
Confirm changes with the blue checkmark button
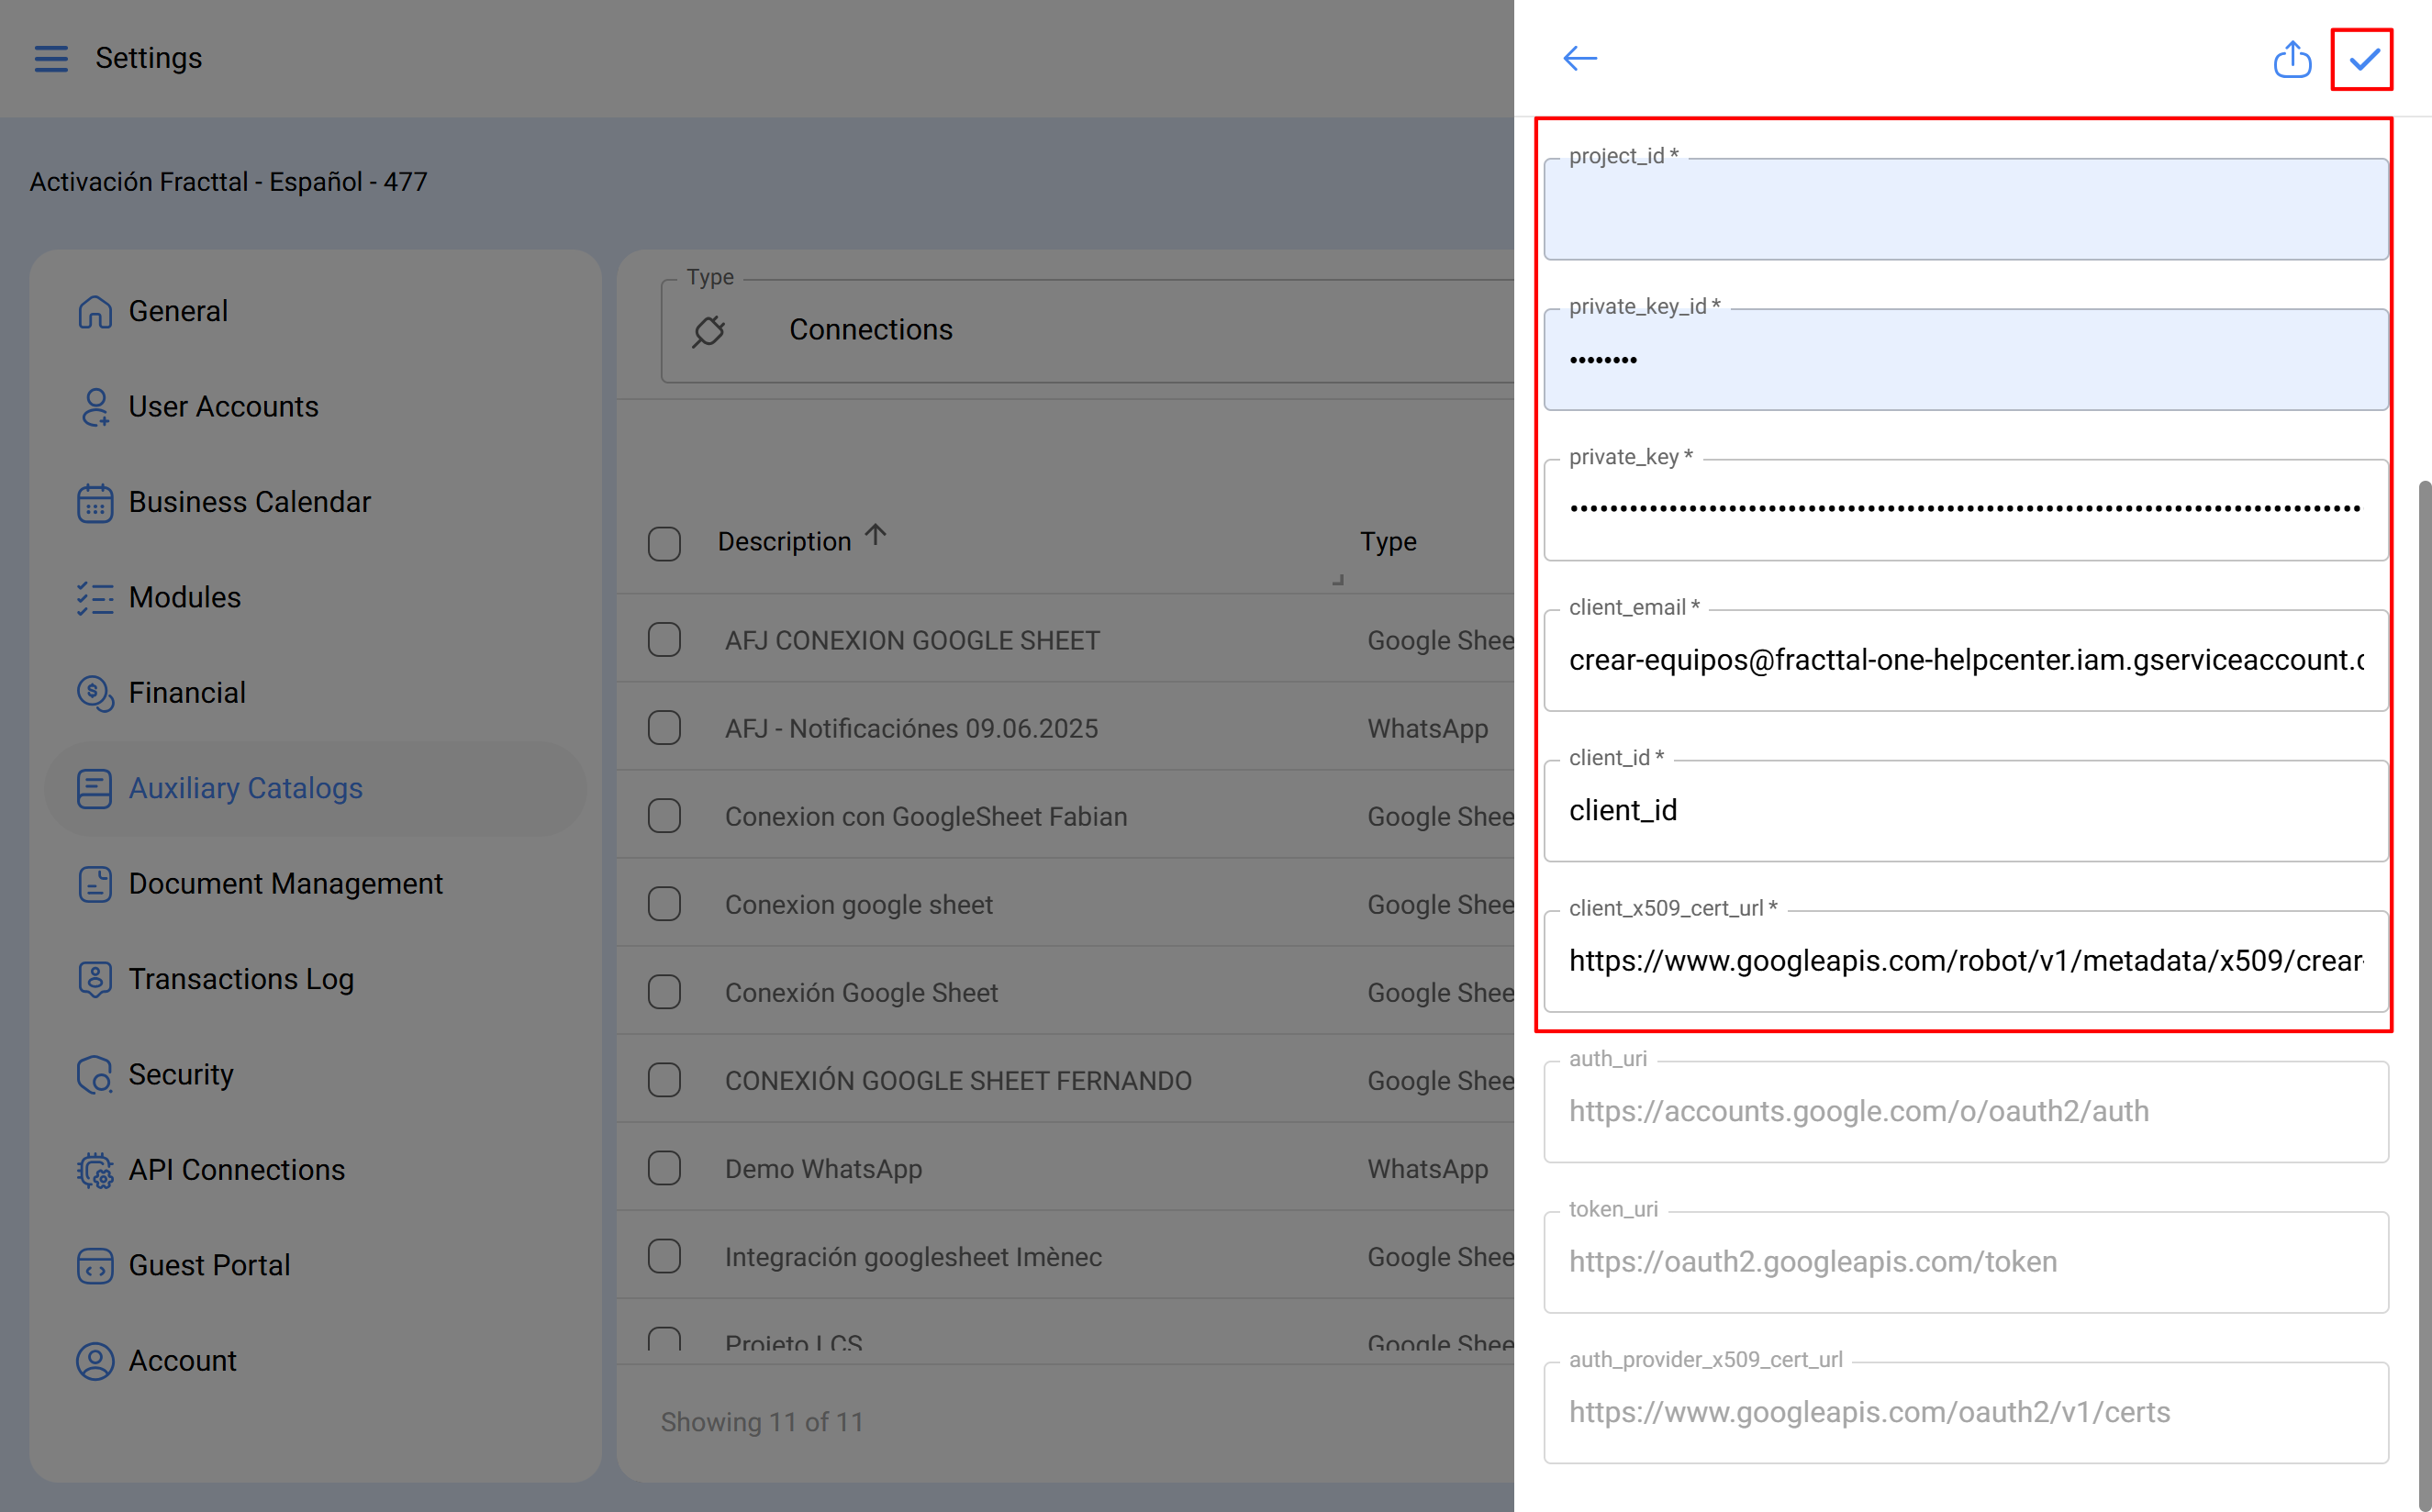point(2362,58)
